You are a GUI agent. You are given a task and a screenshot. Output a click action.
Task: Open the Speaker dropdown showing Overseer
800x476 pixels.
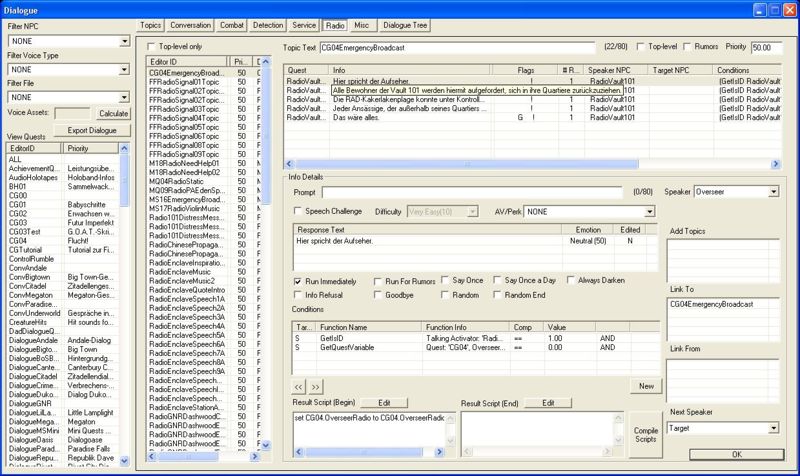(773, 192)
